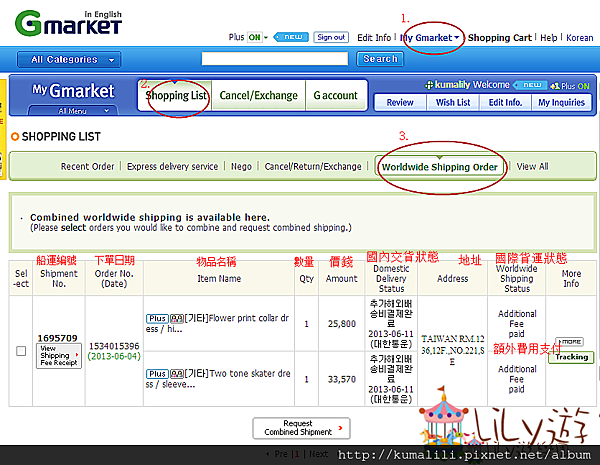Open the Wish List tab
The image size is (600, 465).
(453, 102)
